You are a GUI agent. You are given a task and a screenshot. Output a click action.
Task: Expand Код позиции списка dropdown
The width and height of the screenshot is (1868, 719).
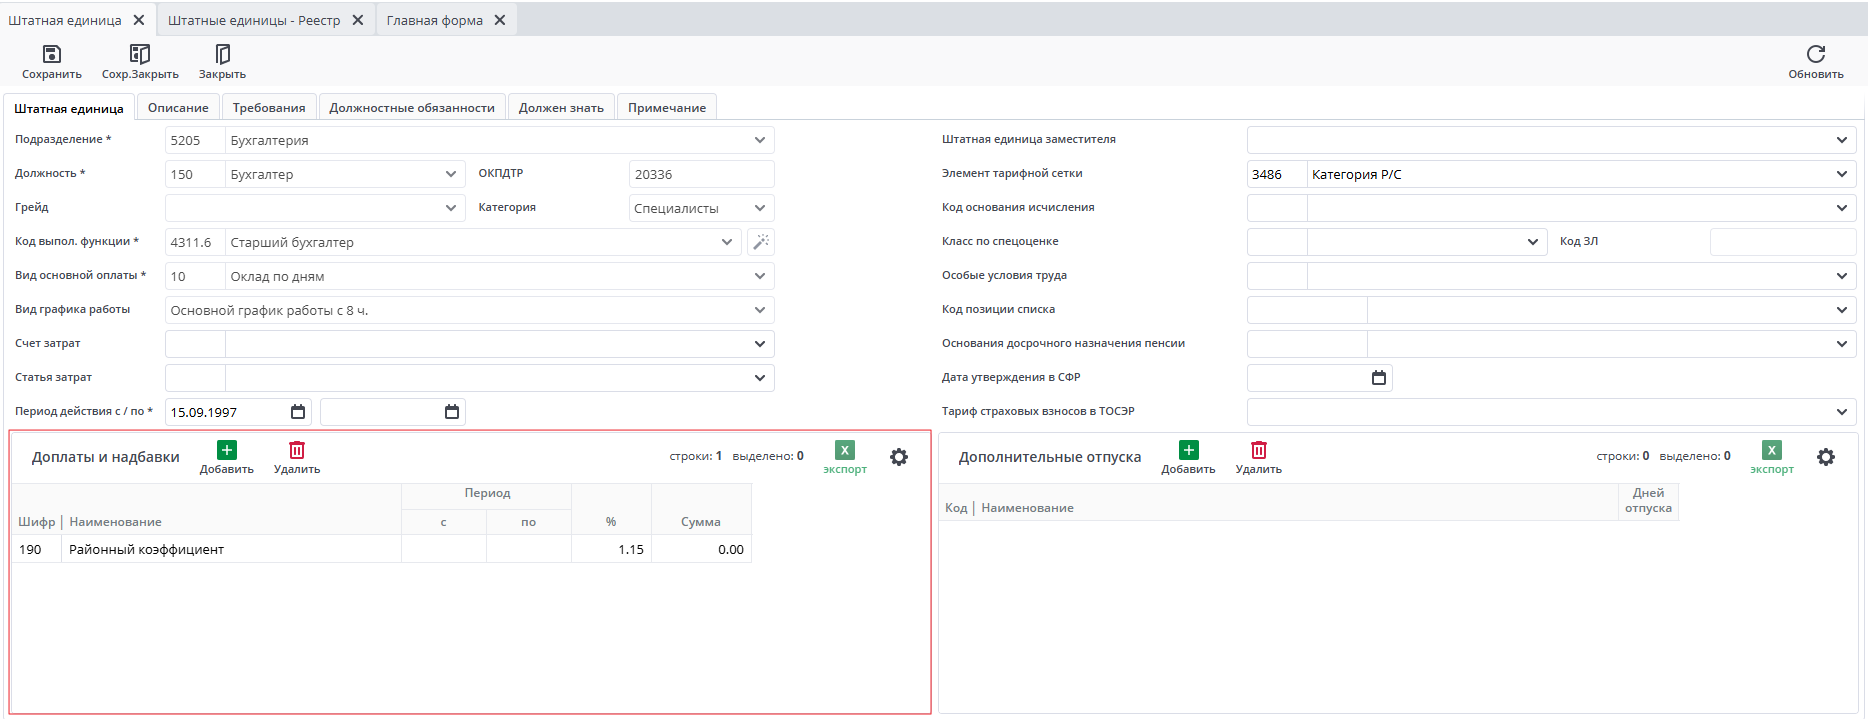(1842, 310)
